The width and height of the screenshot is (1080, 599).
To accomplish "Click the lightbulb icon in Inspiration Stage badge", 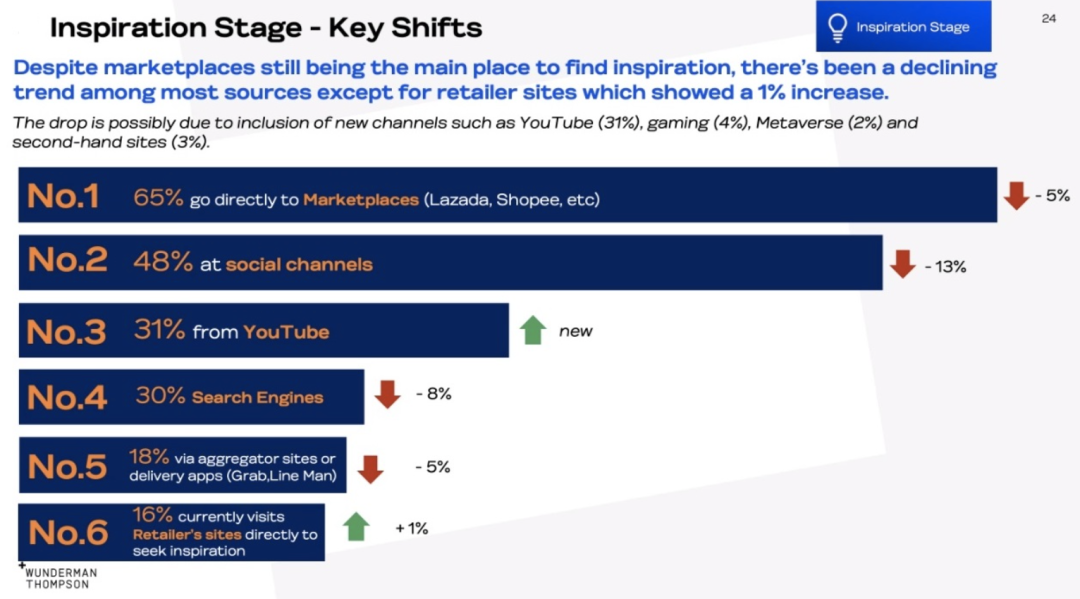I will [x=838, y=28].
